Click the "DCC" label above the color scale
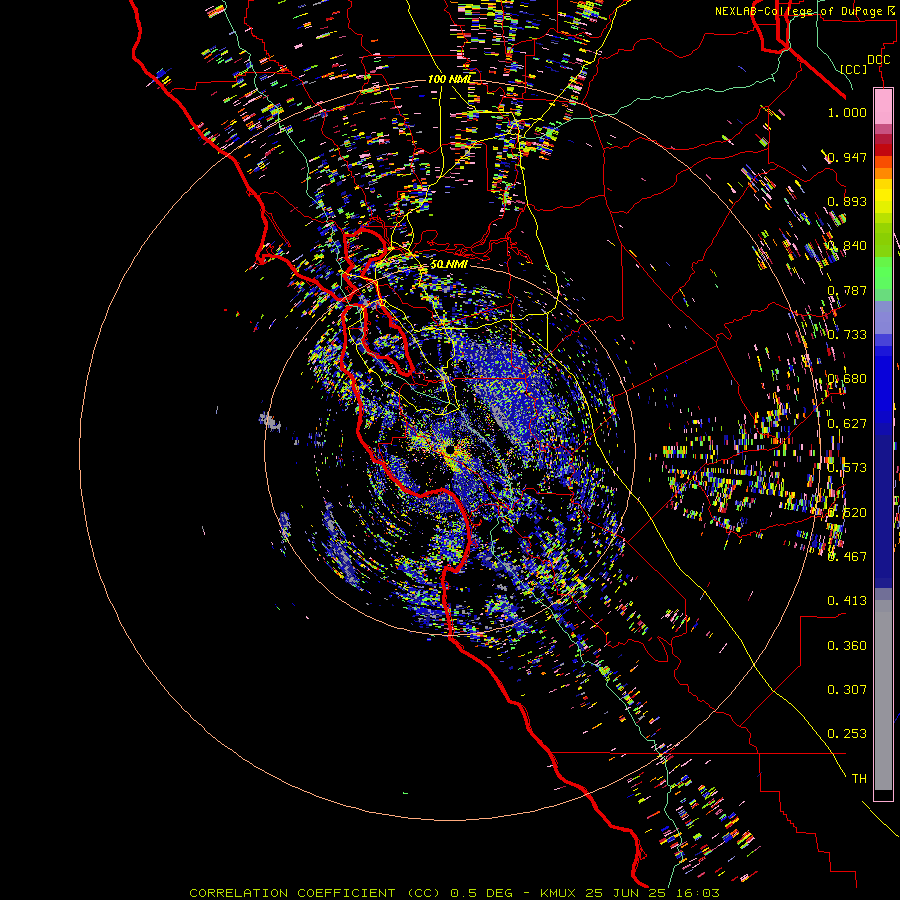Screen dimensions: 900x900 tap(878, 60)
